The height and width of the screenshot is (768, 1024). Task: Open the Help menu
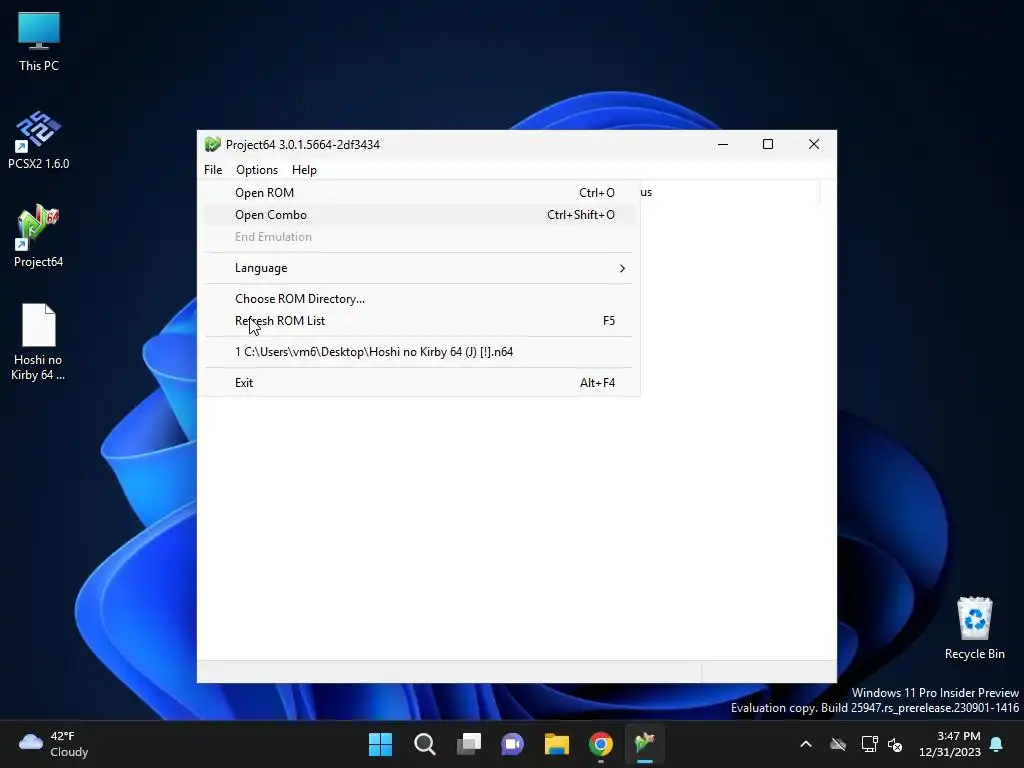pos(304,170)
